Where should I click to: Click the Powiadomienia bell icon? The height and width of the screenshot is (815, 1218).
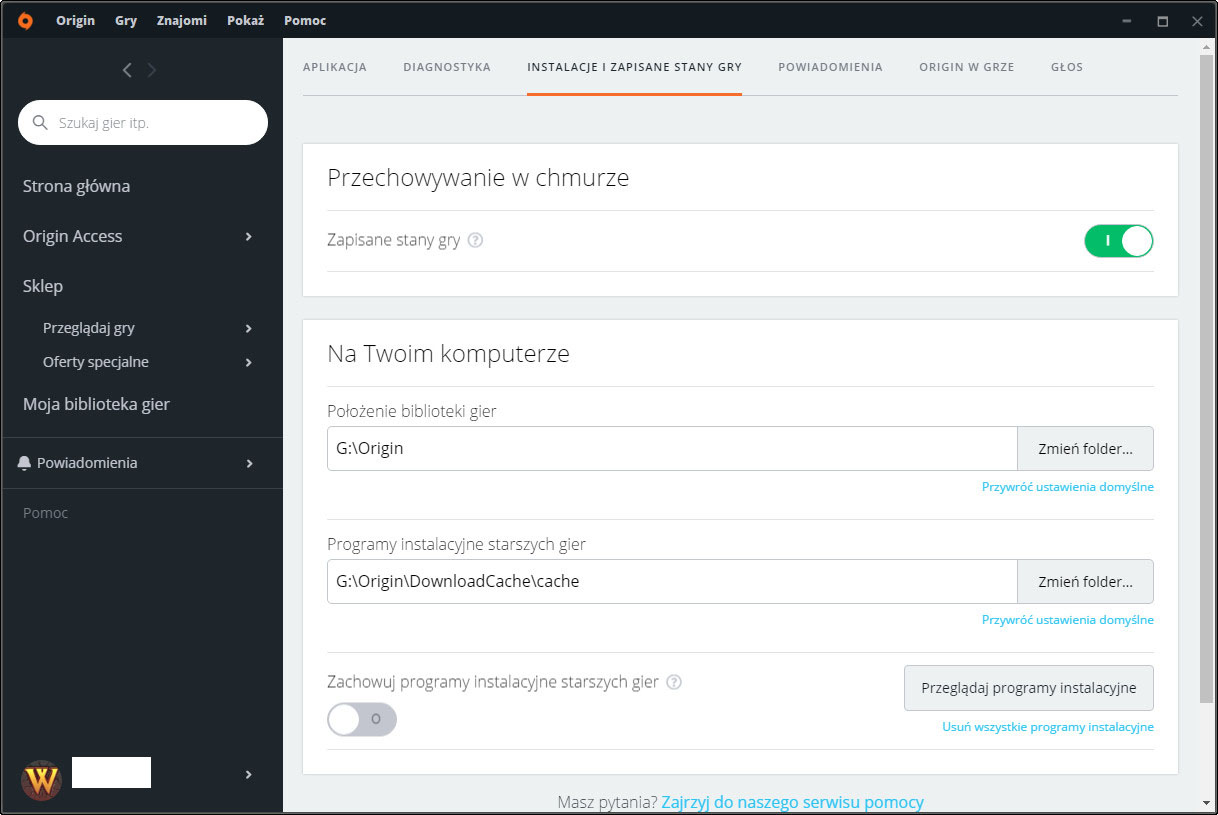click(x=25, y=463)
